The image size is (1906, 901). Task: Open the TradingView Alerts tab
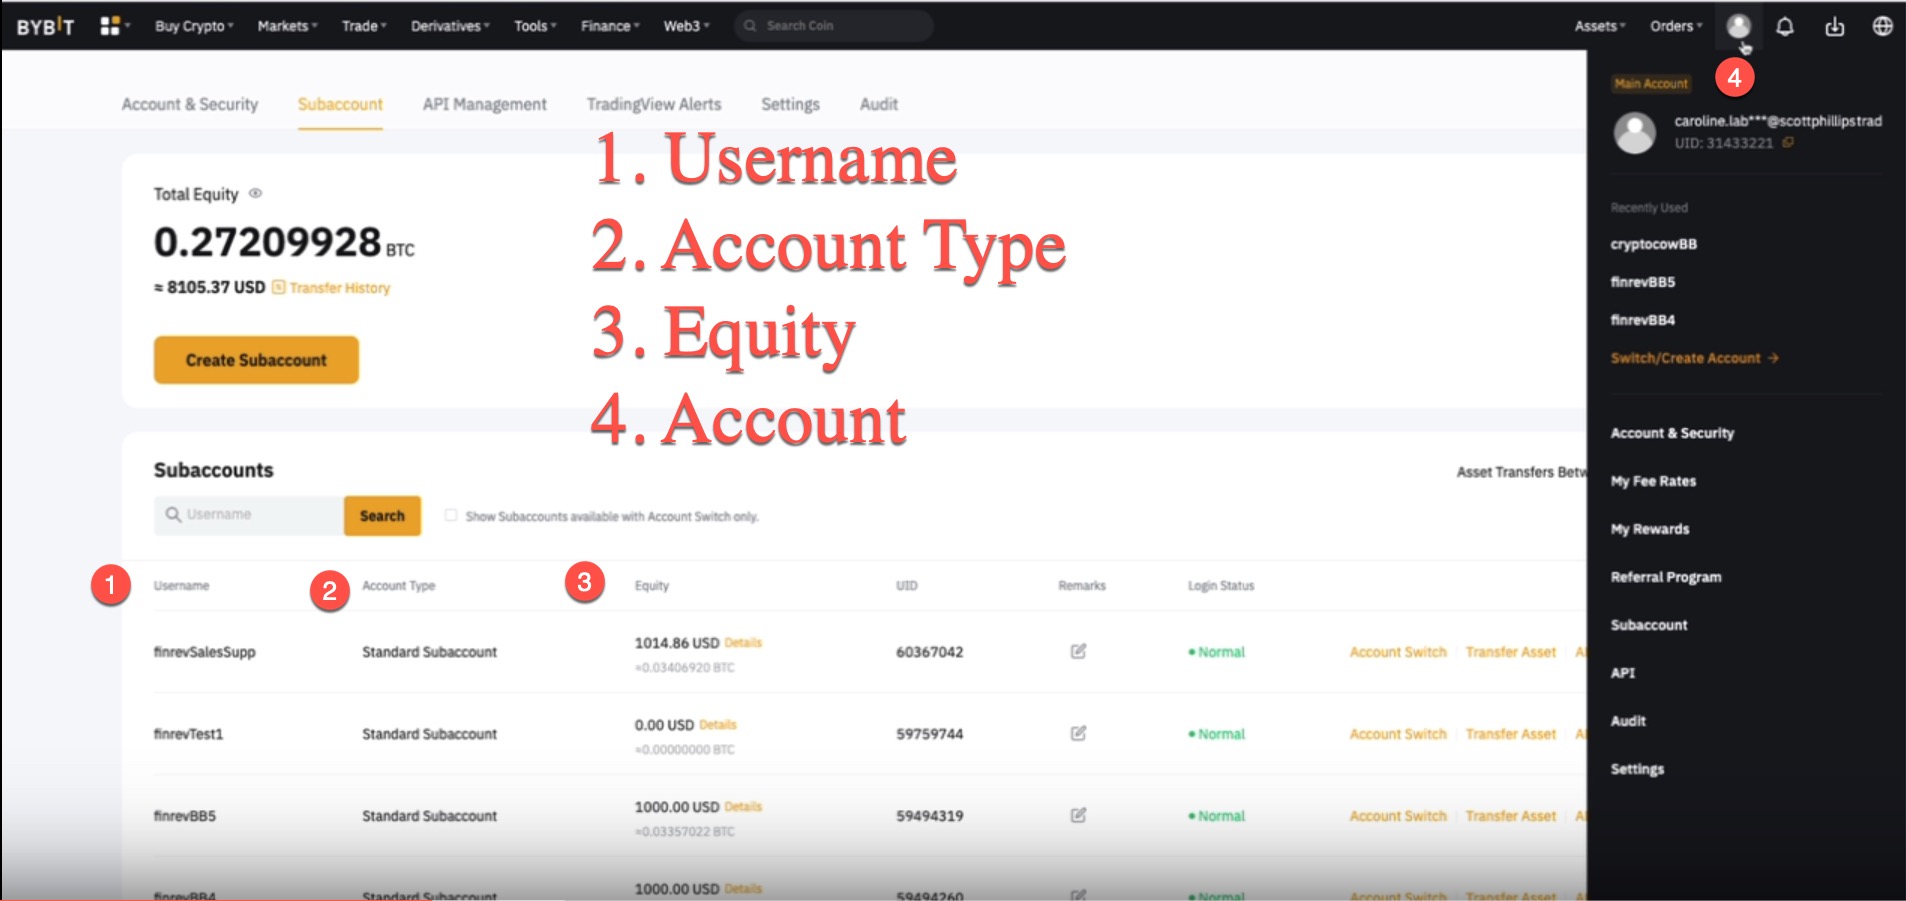pos(654,104)
